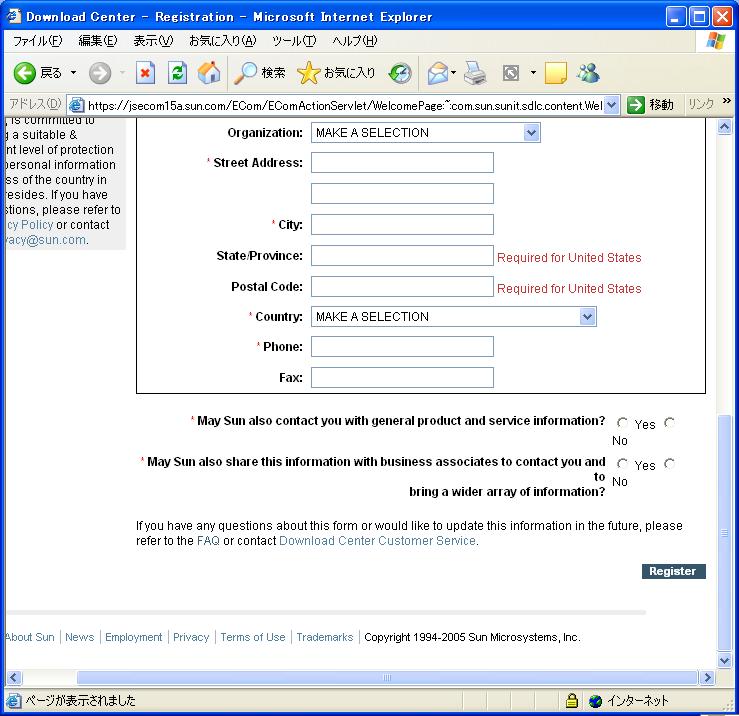
Task: Stop page loading with red X icon
Action: click(145, 73)
